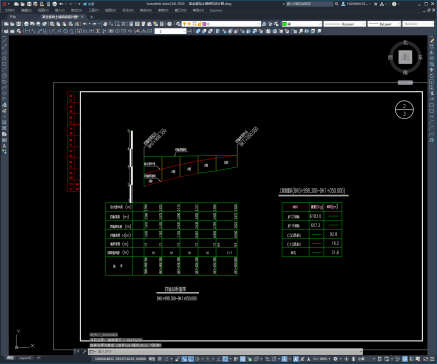The image size is (437, 364).
Task: Click the search magnifier in title bar
Action: [x=337, y=4]
